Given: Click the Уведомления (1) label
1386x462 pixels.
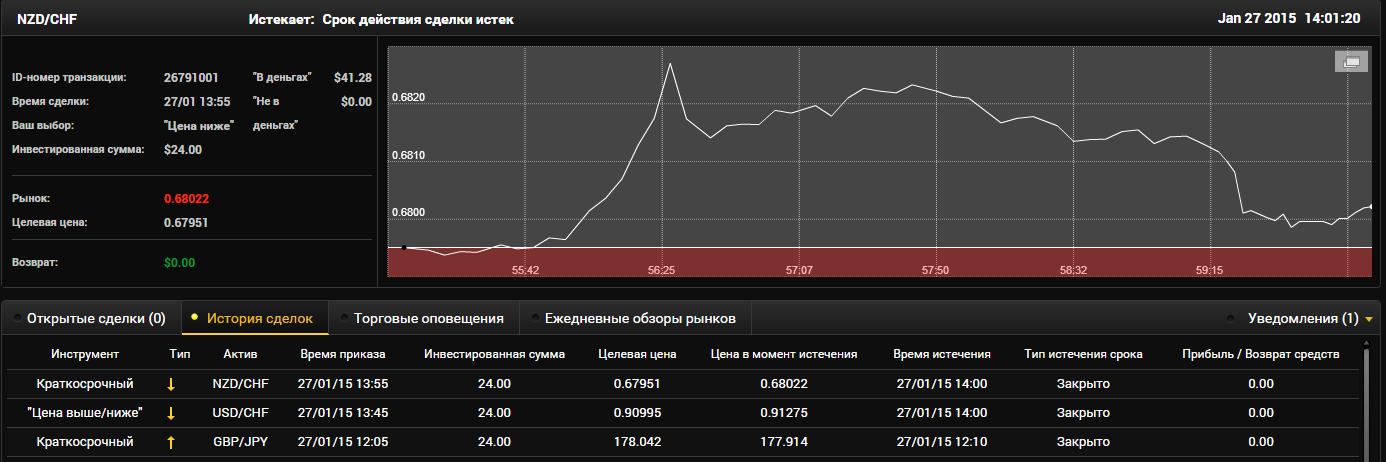Looking at the screenshot, I should click(x=1303, y=319).
